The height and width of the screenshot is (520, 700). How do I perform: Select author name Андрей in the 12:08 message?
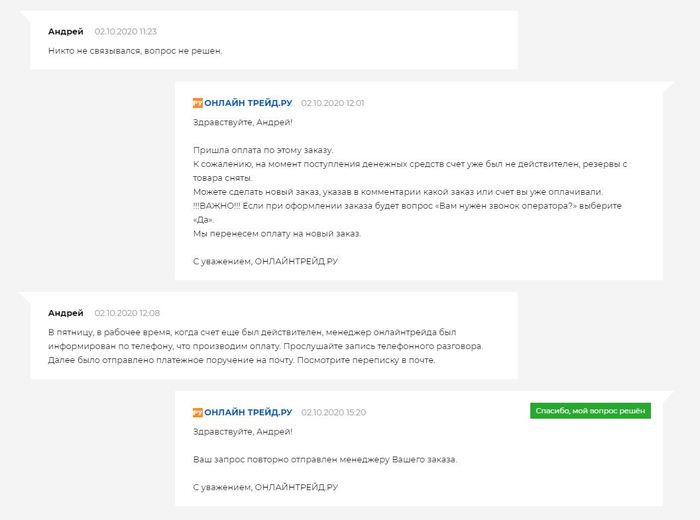(x=66, y=312)
